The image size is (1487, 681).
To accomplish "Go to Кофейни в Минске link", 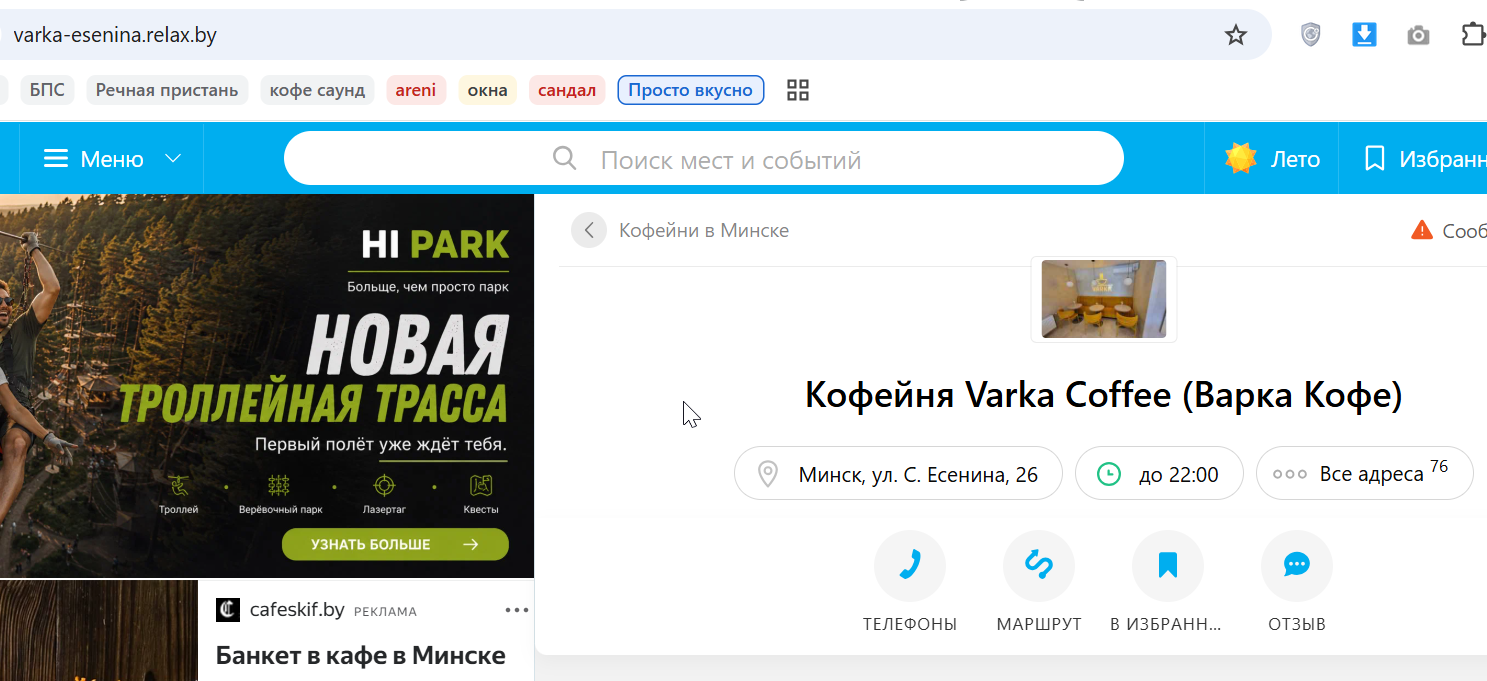I will (x=704, y=230).
